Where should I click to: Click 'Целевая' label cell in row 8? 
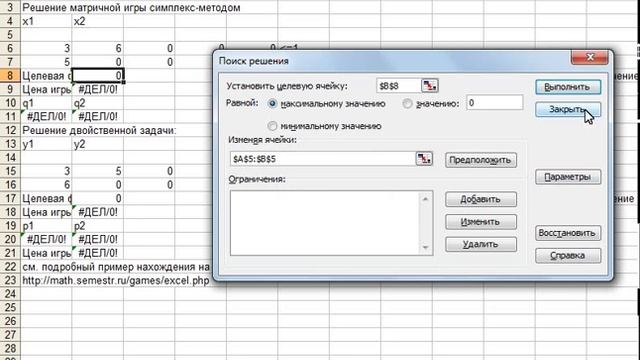click(46, 76)
